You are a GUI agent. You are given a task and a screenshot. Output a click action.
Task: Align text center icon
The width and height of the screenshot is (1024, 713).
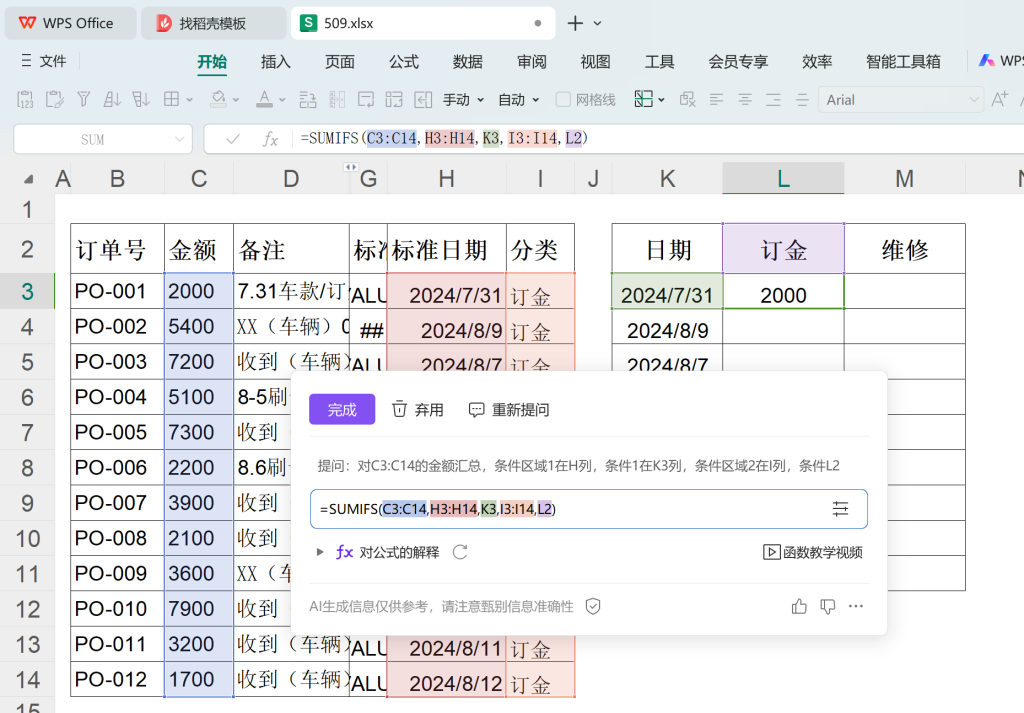pyautogui.click(x=745, y=99)
